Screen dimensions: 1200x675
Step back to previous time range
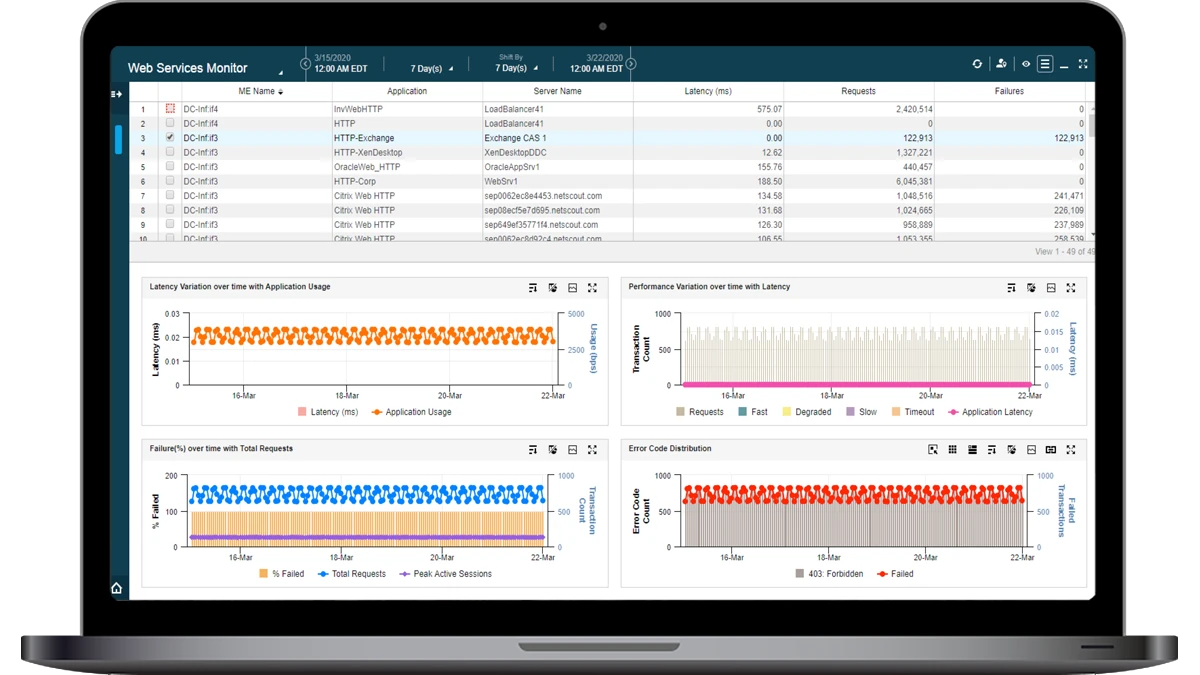coord(305,64)
